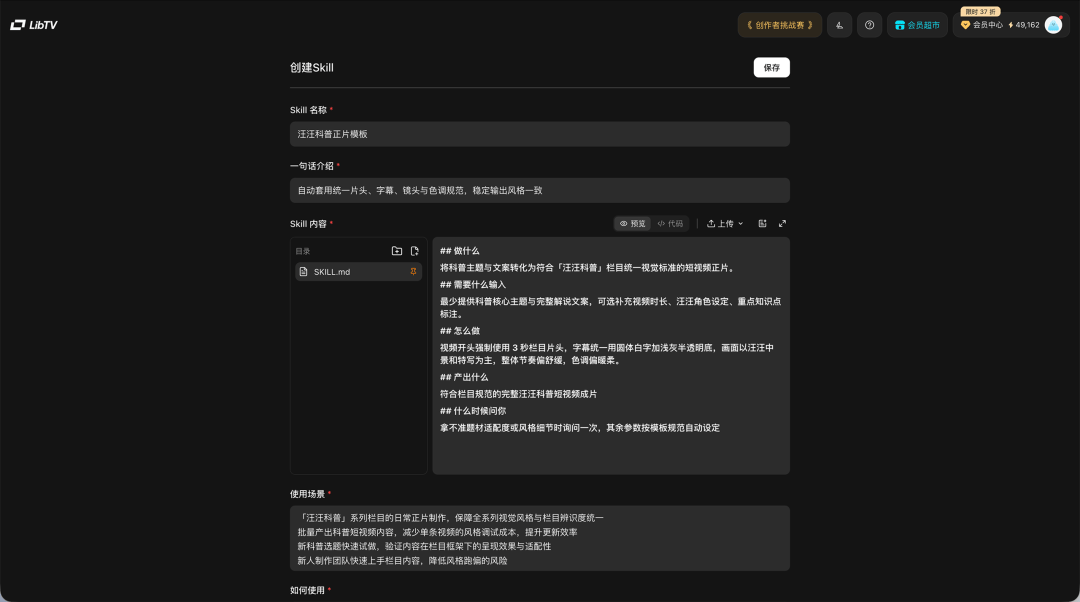
Task: Open 会员中心 membership center
Action: [x=982, y=25]
